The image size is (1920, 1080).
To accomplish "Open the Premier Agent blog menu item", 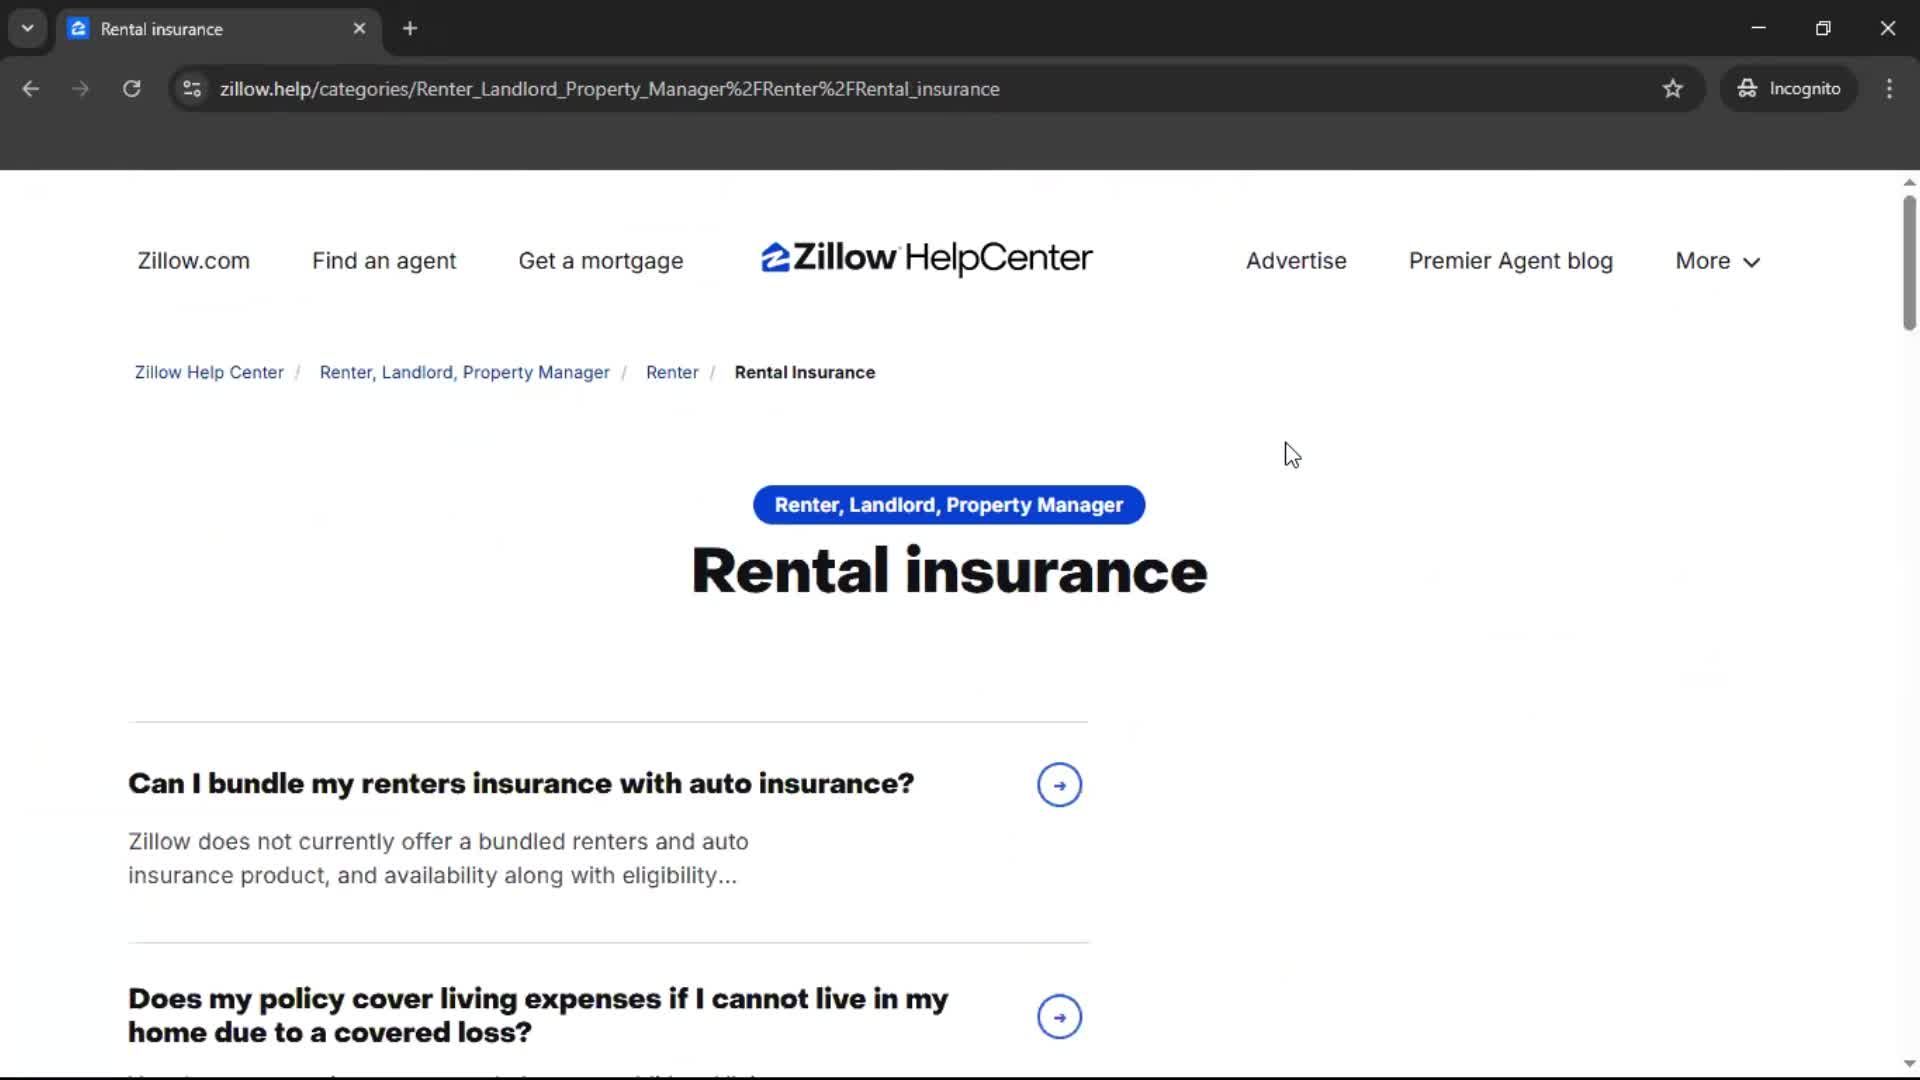I will (1510, 260).
